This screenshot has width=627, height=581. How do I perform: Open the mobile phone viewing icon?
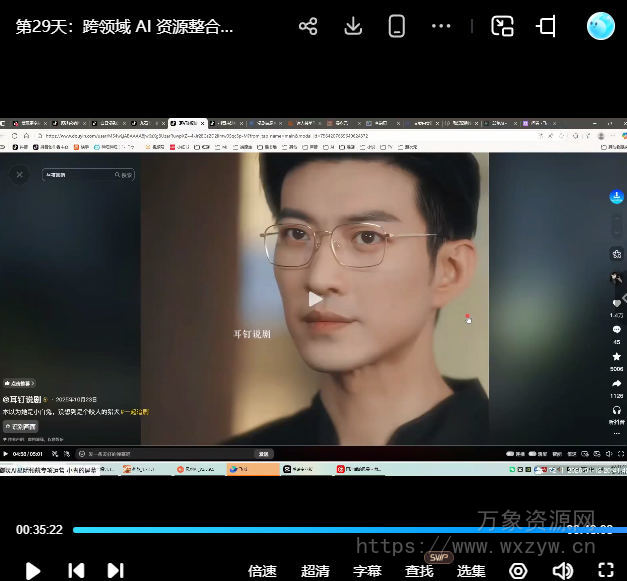click(x=397, y=27)
